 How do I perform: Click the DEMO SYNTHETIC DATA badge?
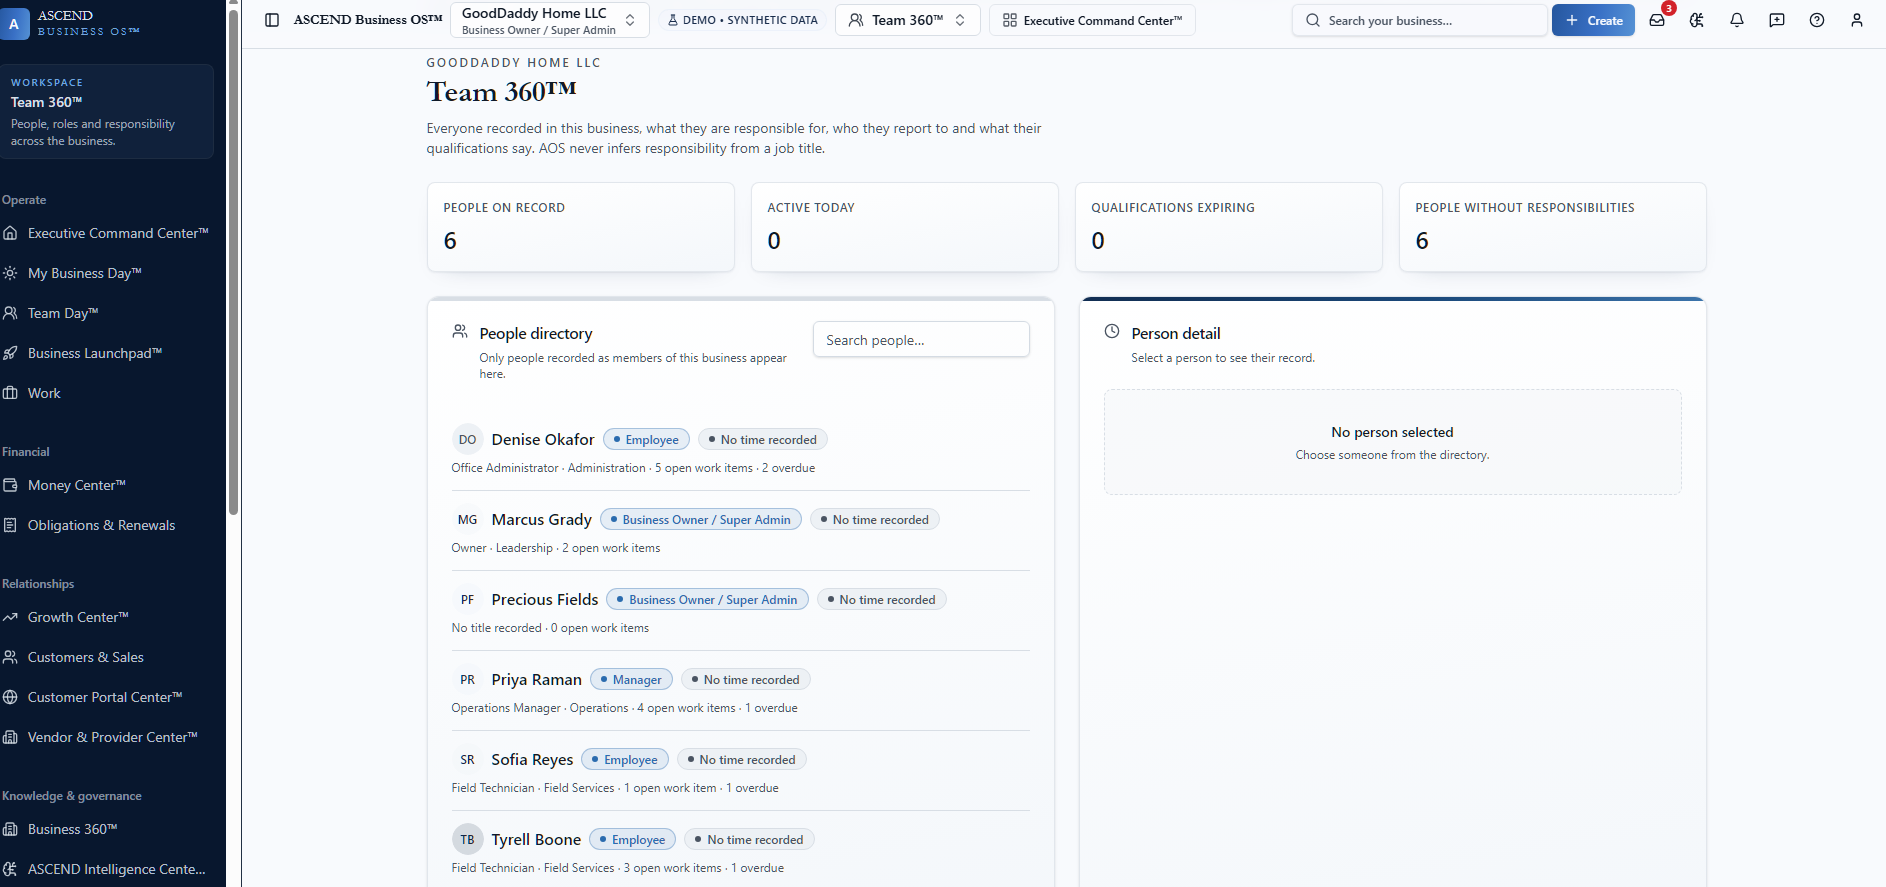pos(742,20)
